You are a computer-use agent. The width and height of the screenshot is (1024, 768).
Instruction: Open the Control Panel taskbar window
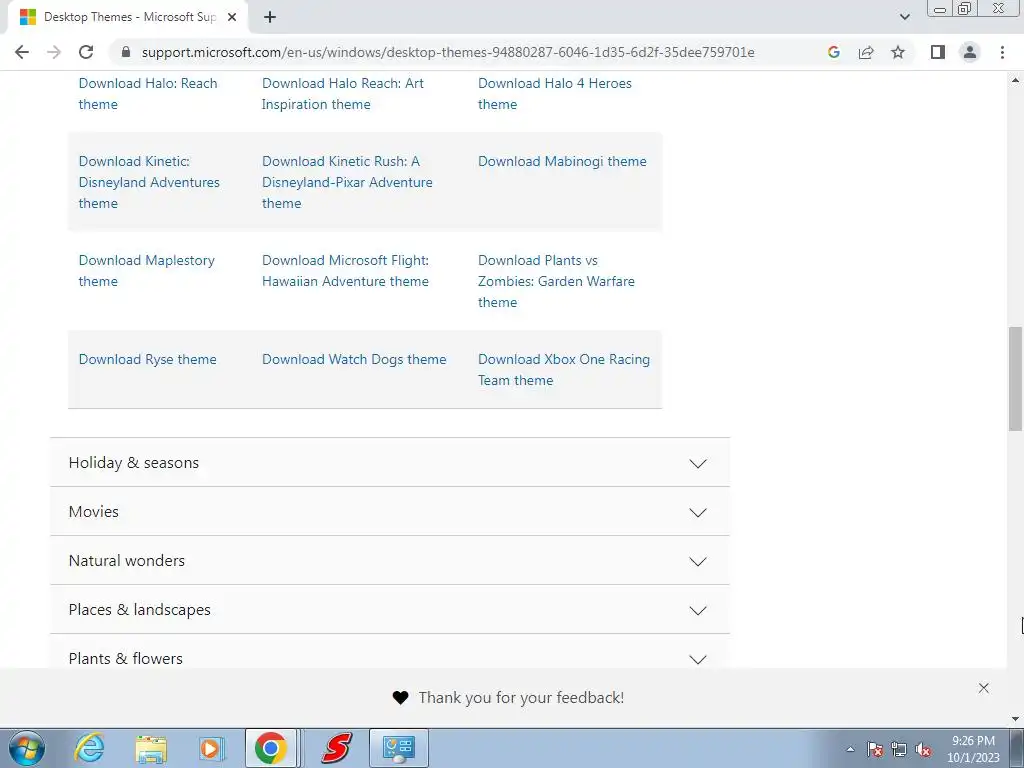(399, 748)
